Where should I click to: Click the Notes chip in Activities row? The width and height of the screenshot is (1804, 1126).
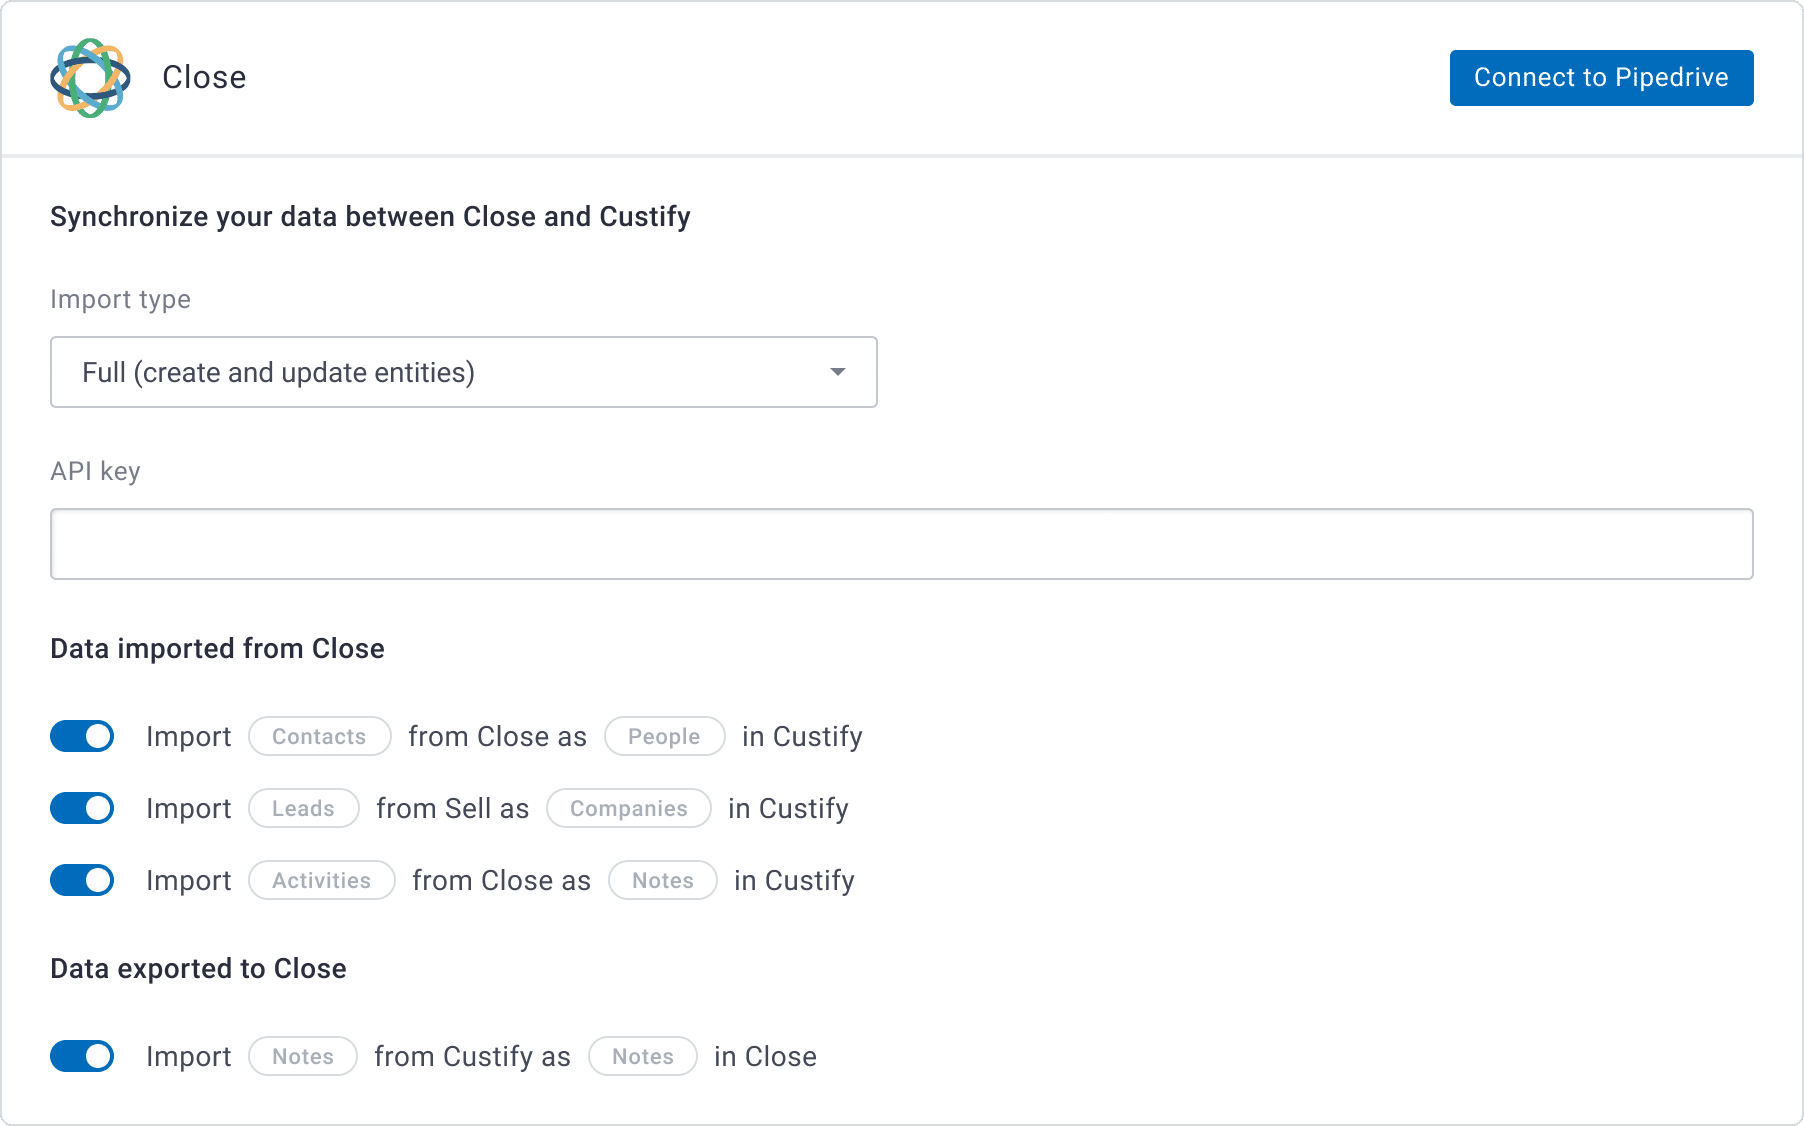[663, 880]
